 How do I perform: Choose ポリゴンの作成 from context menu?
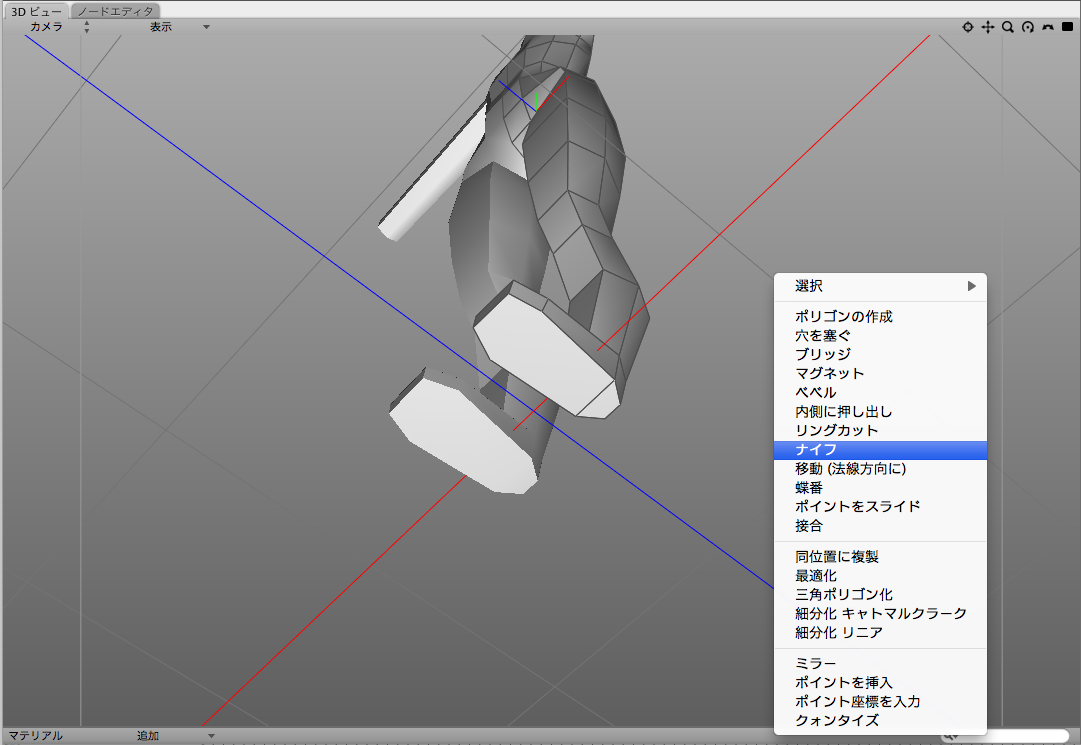pos(880,316)
